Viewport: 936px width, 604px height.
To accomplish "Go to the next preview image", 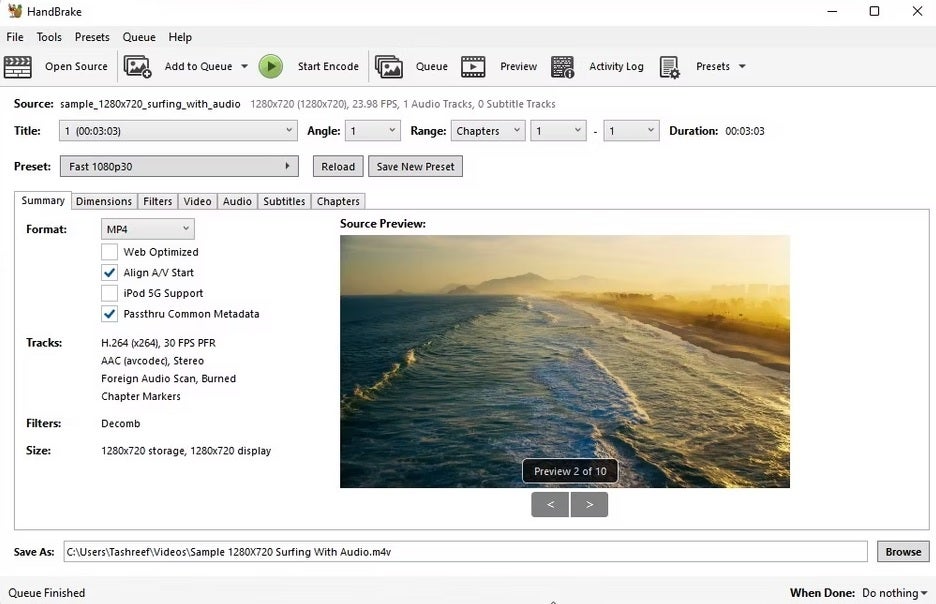I will 589,504.
